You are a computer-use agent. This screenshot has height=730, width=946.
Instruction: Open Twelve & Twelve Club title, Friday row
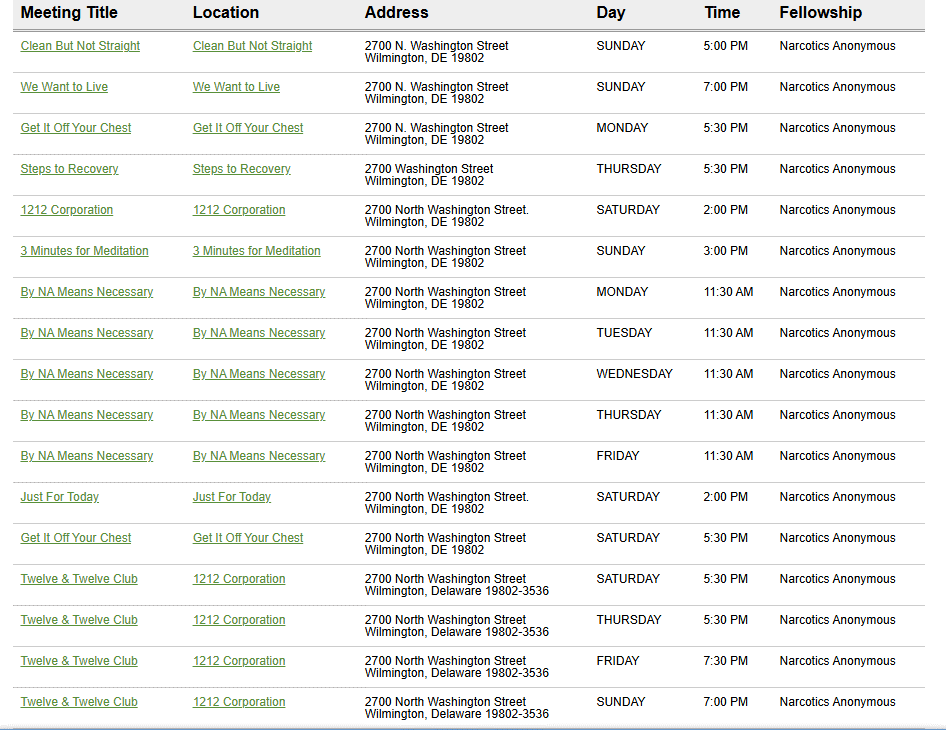pyautogui.click(x=79, y=661)
